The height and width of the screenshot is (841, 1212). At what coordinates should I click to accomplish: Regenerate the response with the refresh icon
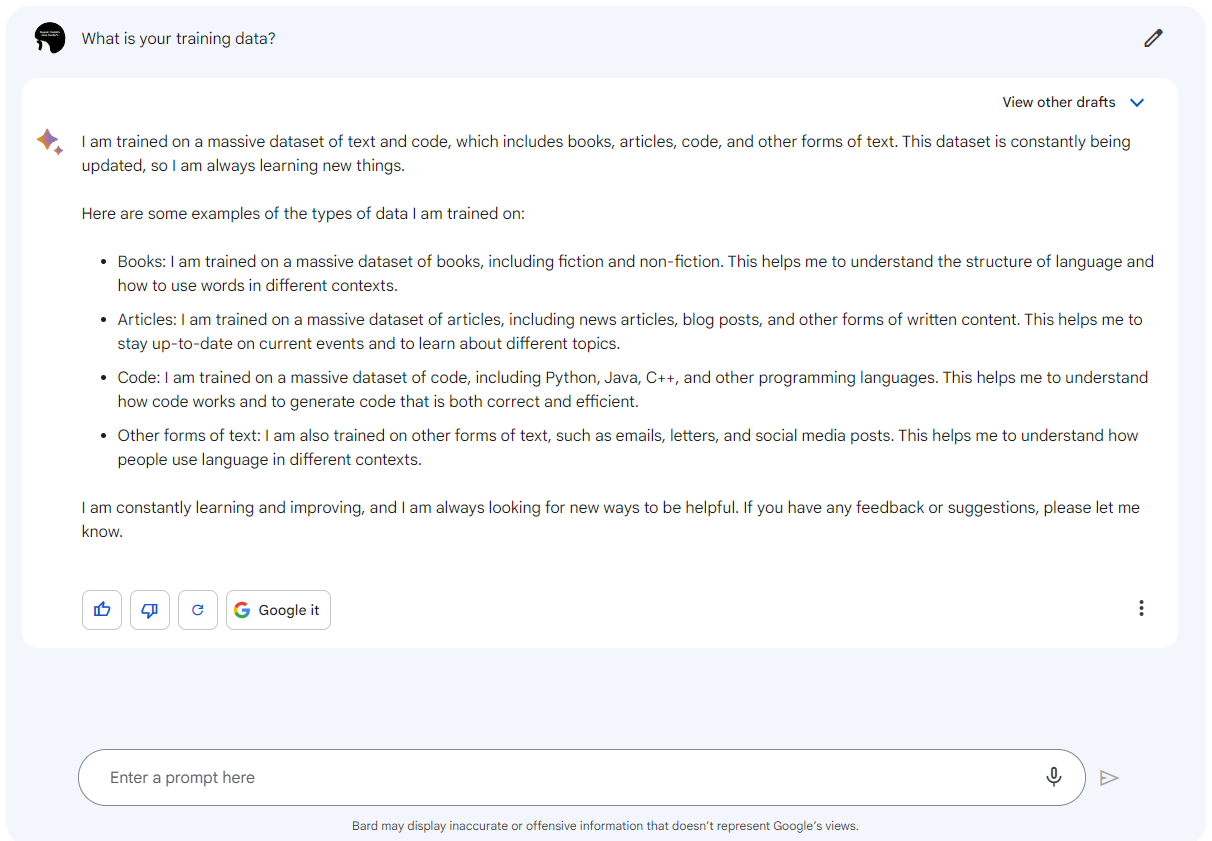coord(198,610)
